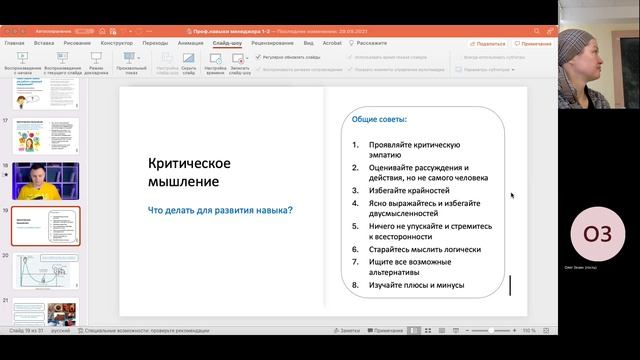
Task: Select the Слайд-шоу tab
Action: click(227, 43)
